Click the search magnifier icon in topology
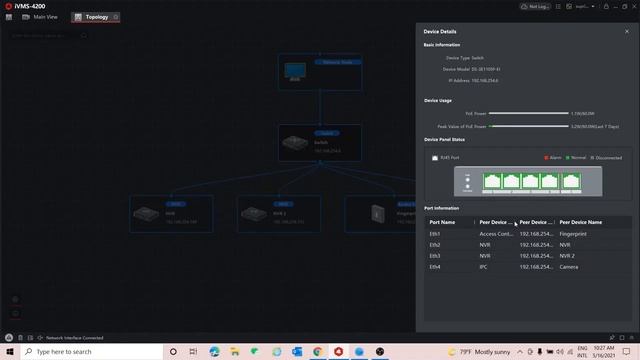The height and width of the screenshot is (360, 640). coord(84,36)
